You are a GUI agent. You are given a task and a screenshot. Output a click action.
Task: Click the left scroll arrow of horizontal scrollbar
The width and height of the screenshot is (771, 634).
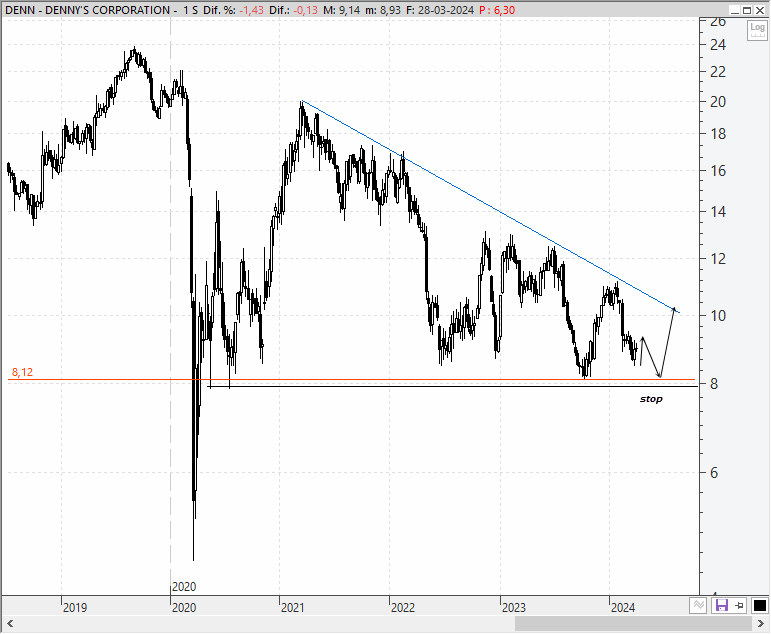pos(9,625)
